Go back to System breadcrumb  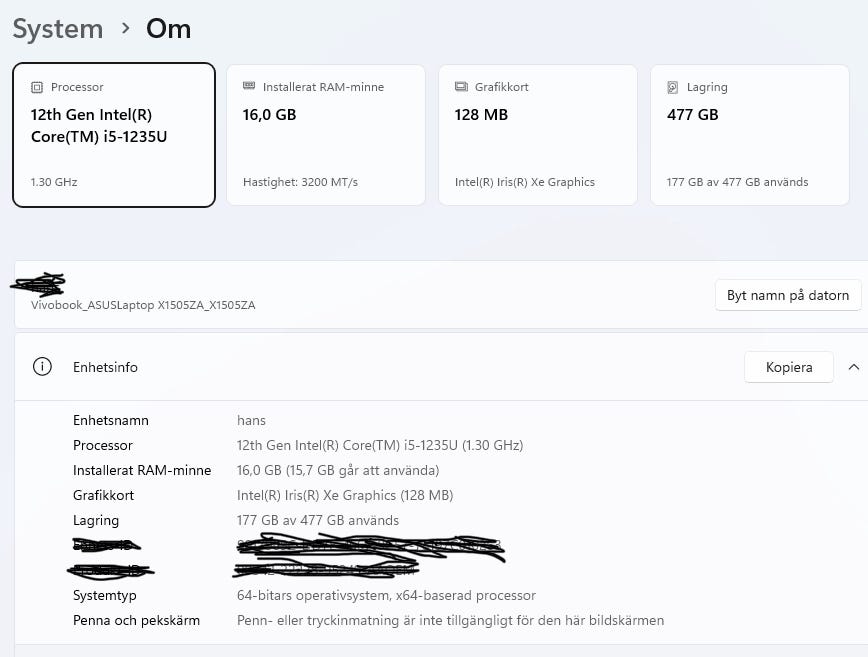58,29
